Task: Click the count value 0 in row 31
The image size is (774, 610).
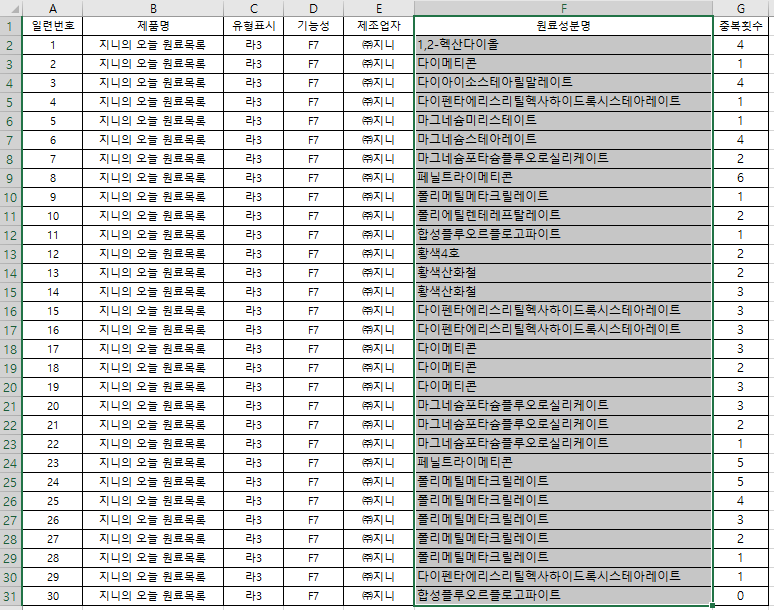Action: [740, 596]
